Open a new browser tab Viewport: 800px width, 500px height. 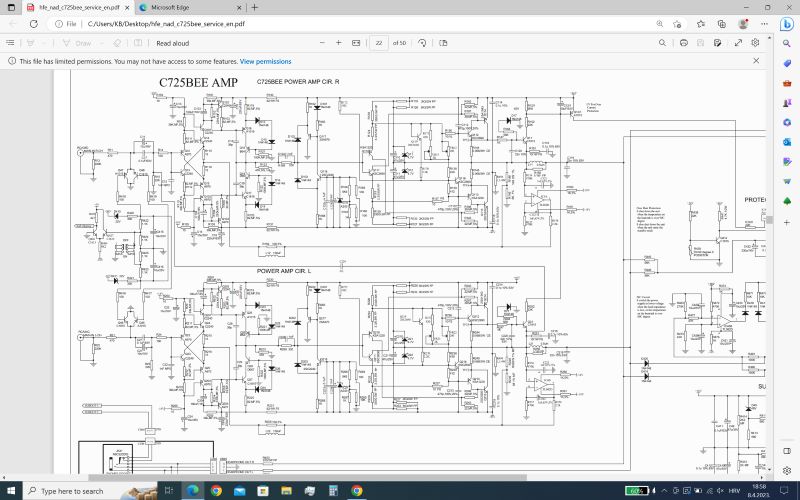coord(254,8)
